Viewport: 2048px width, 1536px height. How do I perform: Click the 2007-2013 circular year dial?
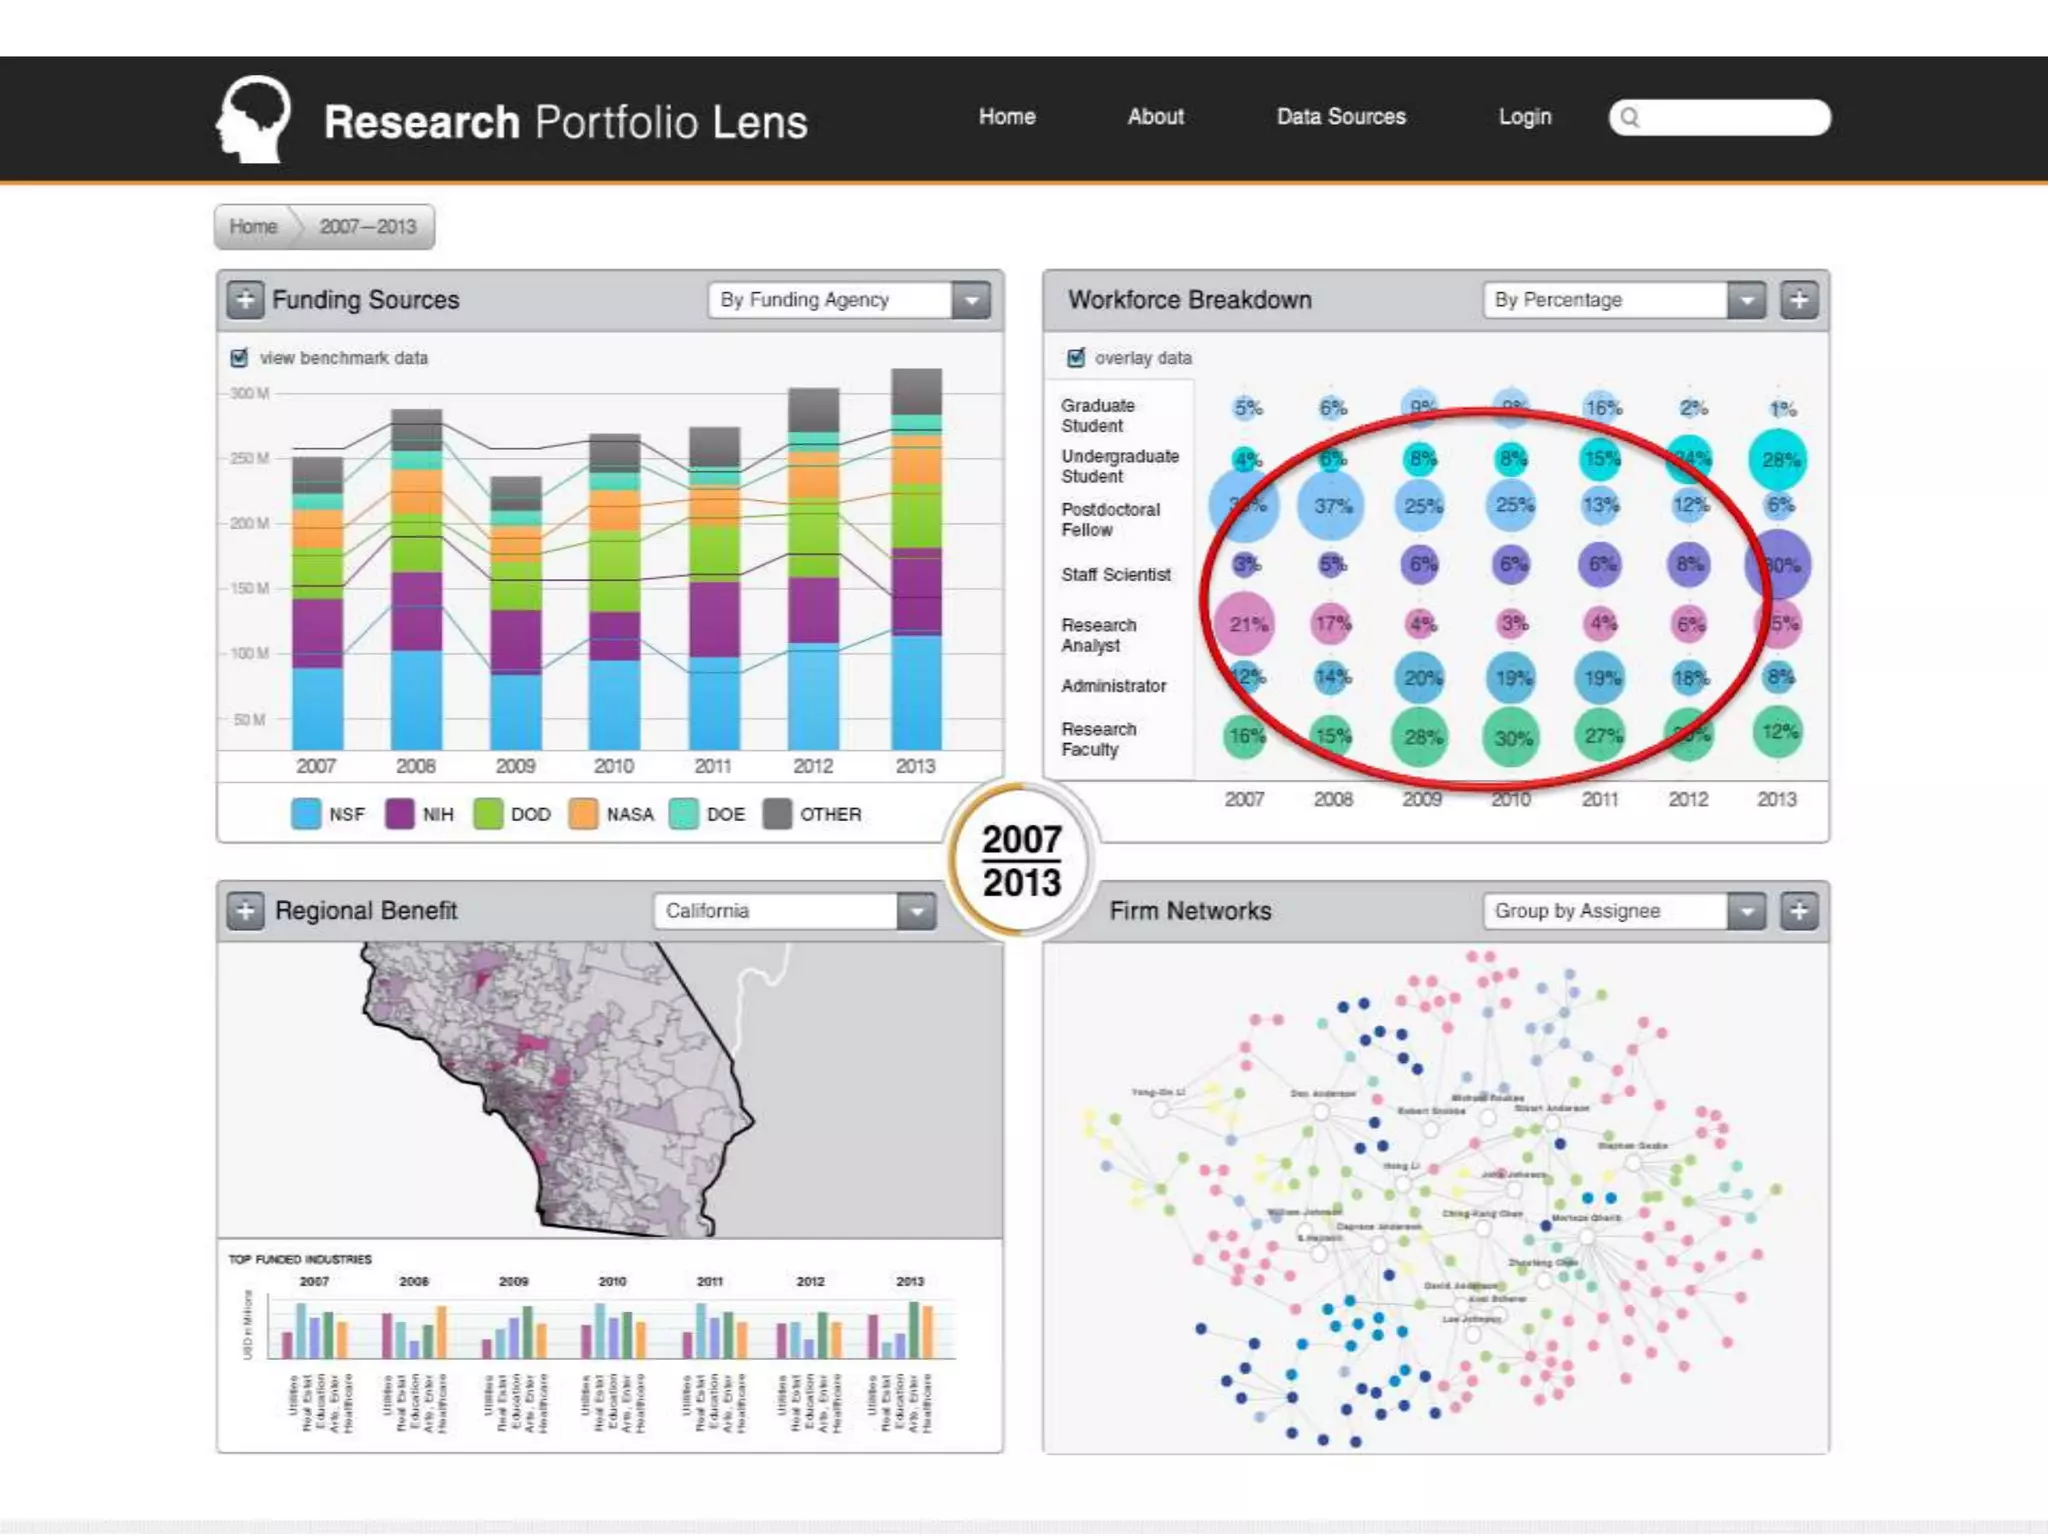(1020, 861)
